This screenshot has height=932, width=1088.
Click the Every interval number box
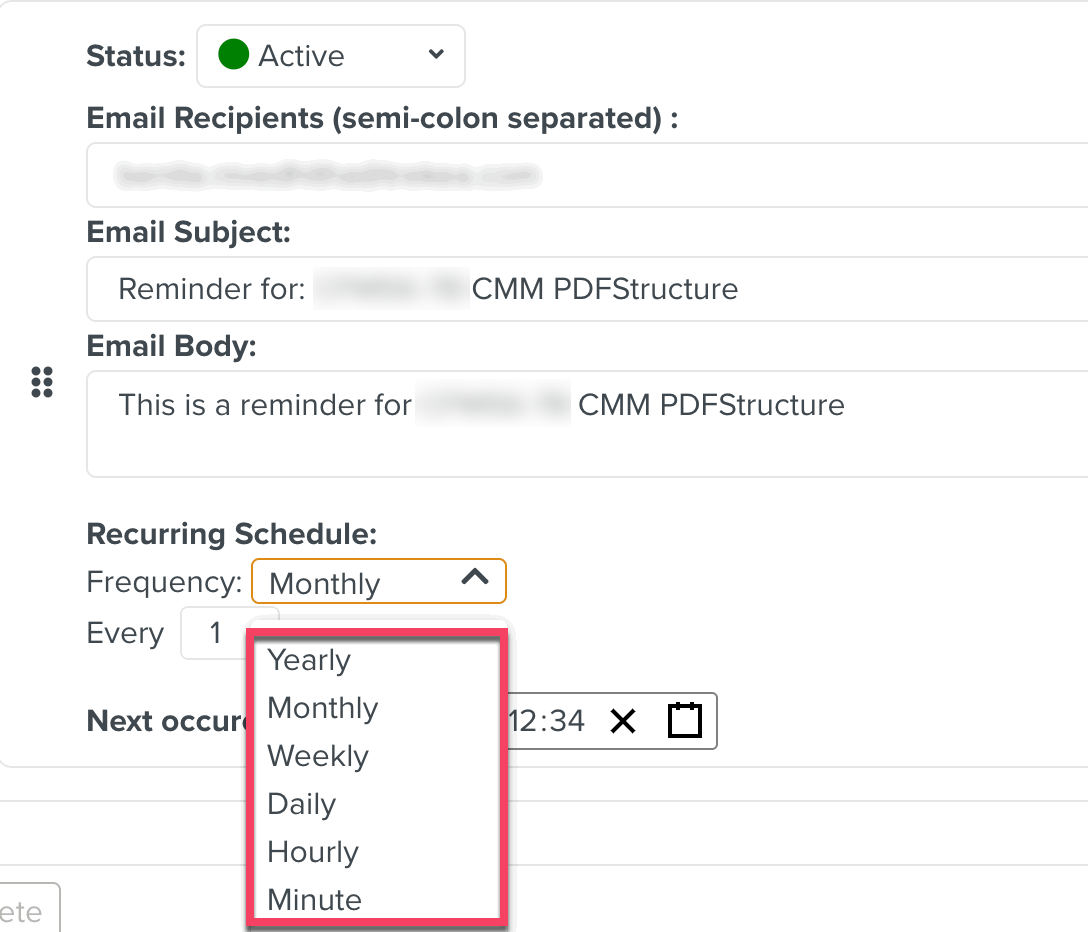click(215, 633)
